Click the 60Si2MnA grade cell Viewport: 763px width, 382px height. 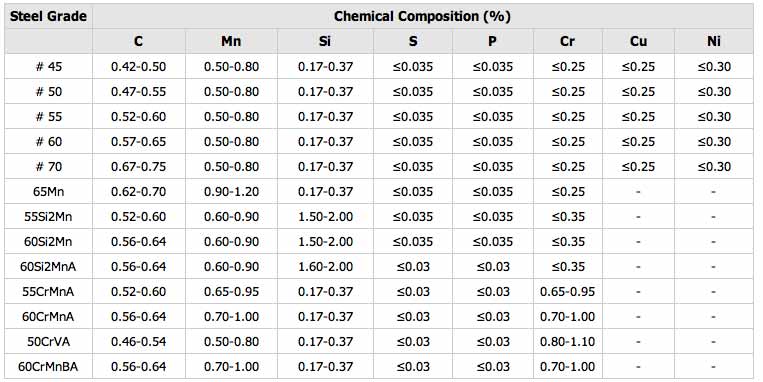pyautogui.click(x=48, y=267)
